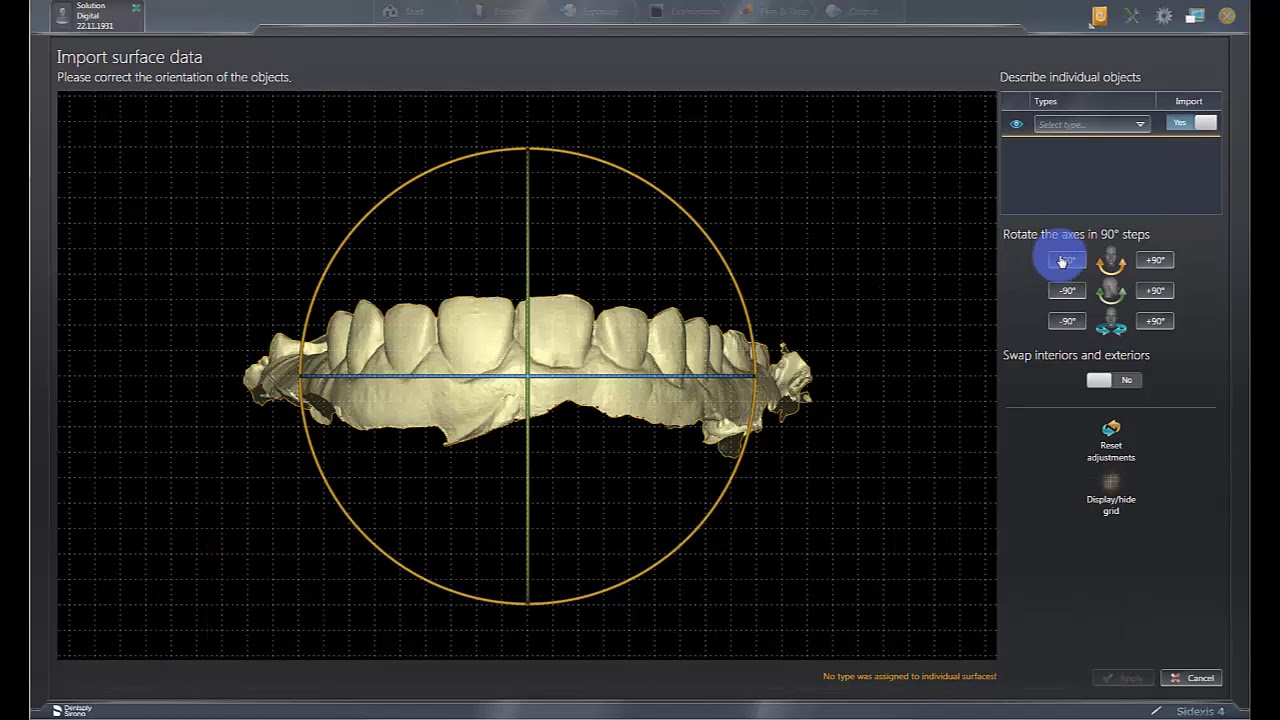Image resolution: width=1280 pixels, height=720 pixels.
Task: Close the Solution Digital patient tab
Action: [136, 7]
